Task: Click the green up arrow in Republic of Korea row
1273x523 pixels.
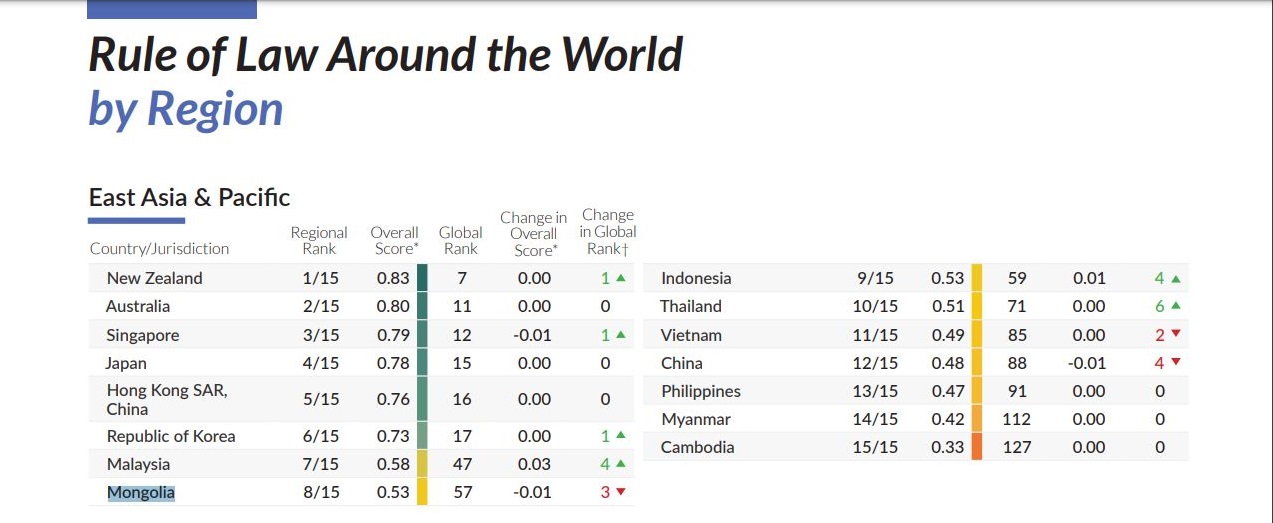Action: point(621,436)
